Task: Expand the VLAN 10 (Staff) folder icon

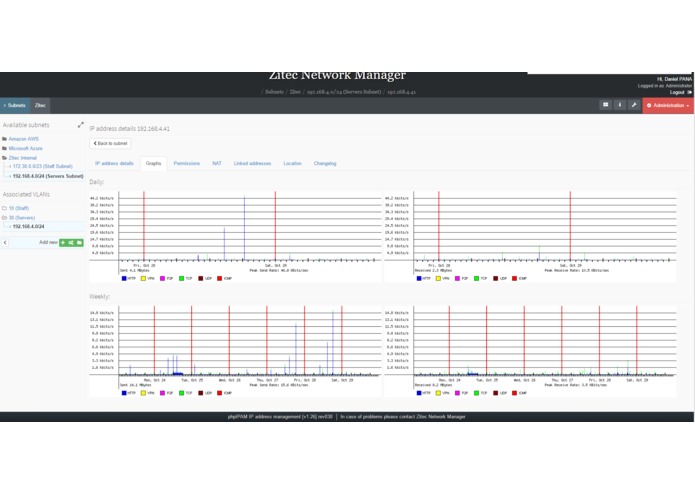Action: coord(4,208)
